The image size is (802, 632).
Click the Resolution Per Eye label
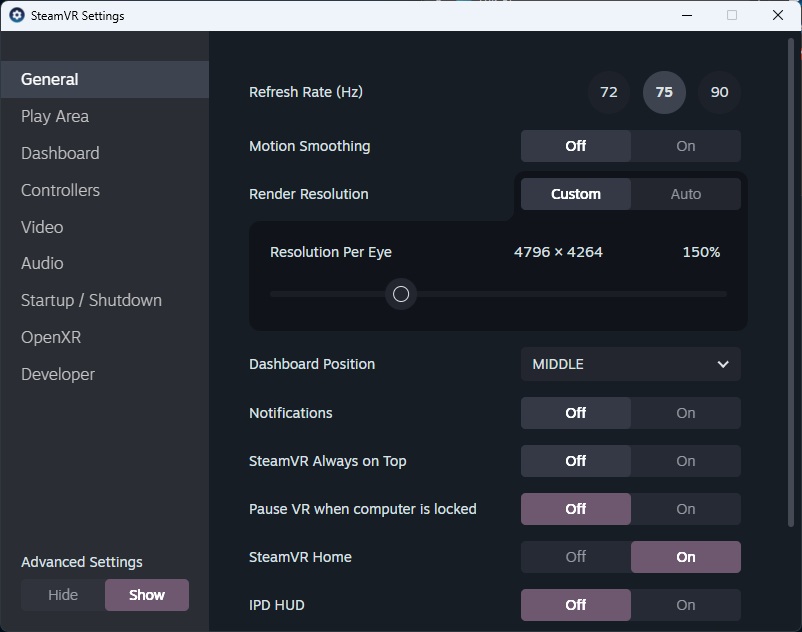pyautogui.click(x=331, y=252)
